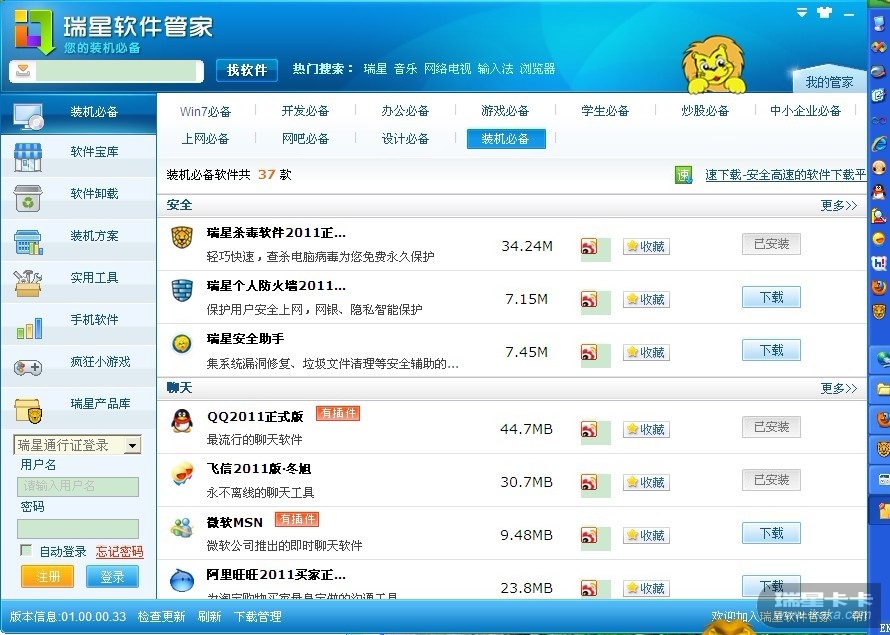
Task: Click the 阿里旺旺2011 app icon
Action: tap(182, 580)
